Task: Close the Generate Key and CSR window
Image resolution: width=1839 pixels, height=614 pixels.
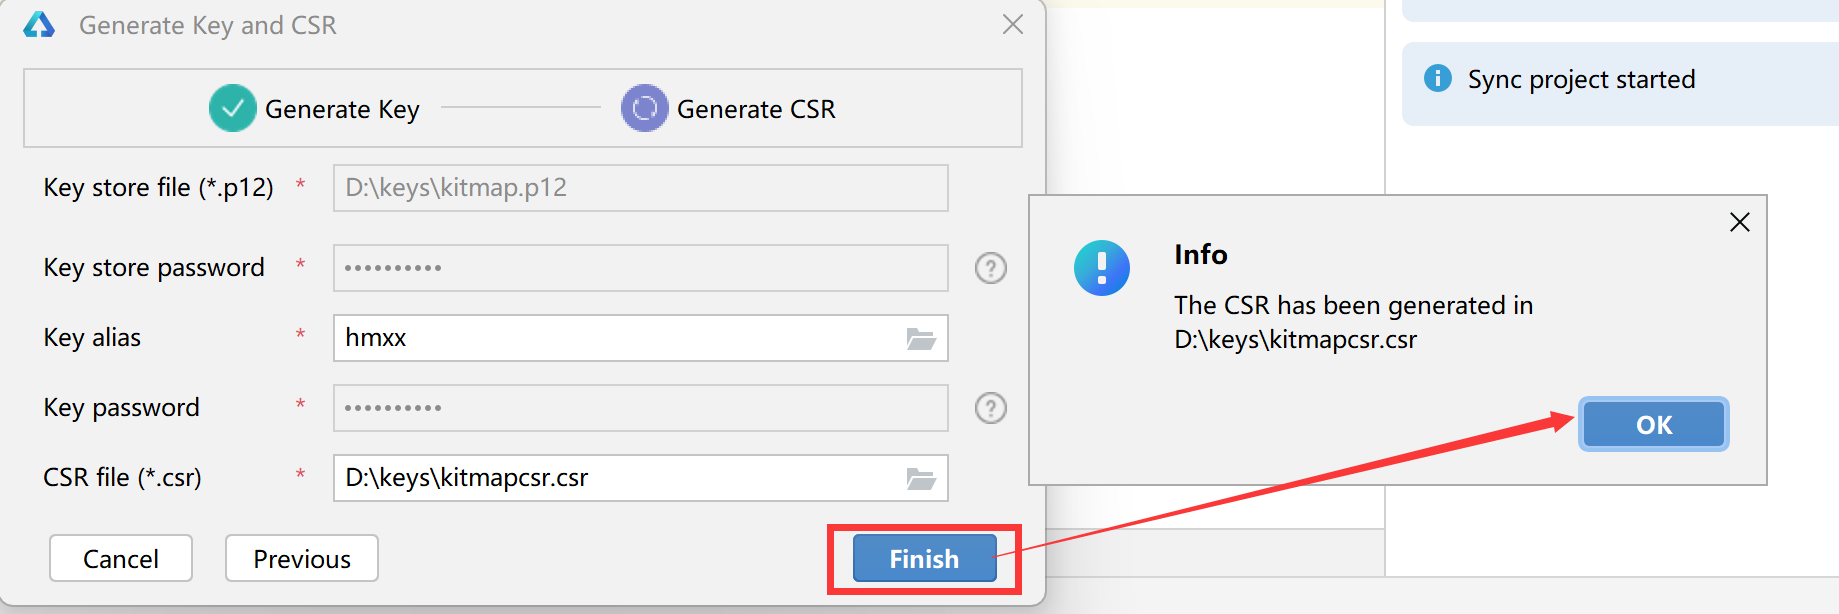Action: [x=1013, y=24]
